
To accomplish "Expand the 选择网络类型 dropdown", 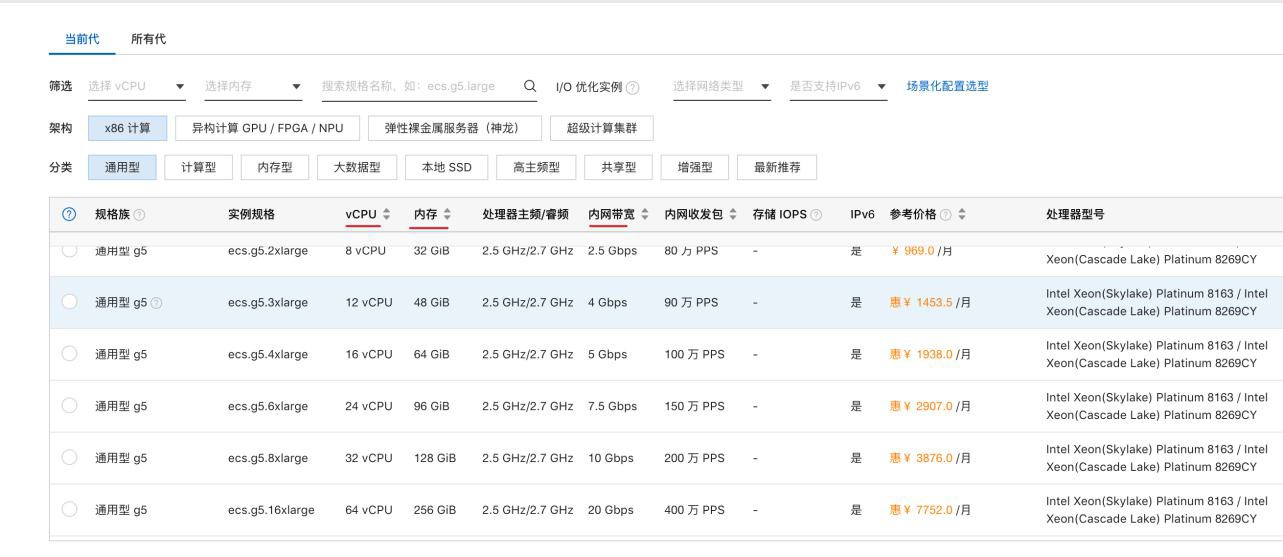I will [721, 86].
